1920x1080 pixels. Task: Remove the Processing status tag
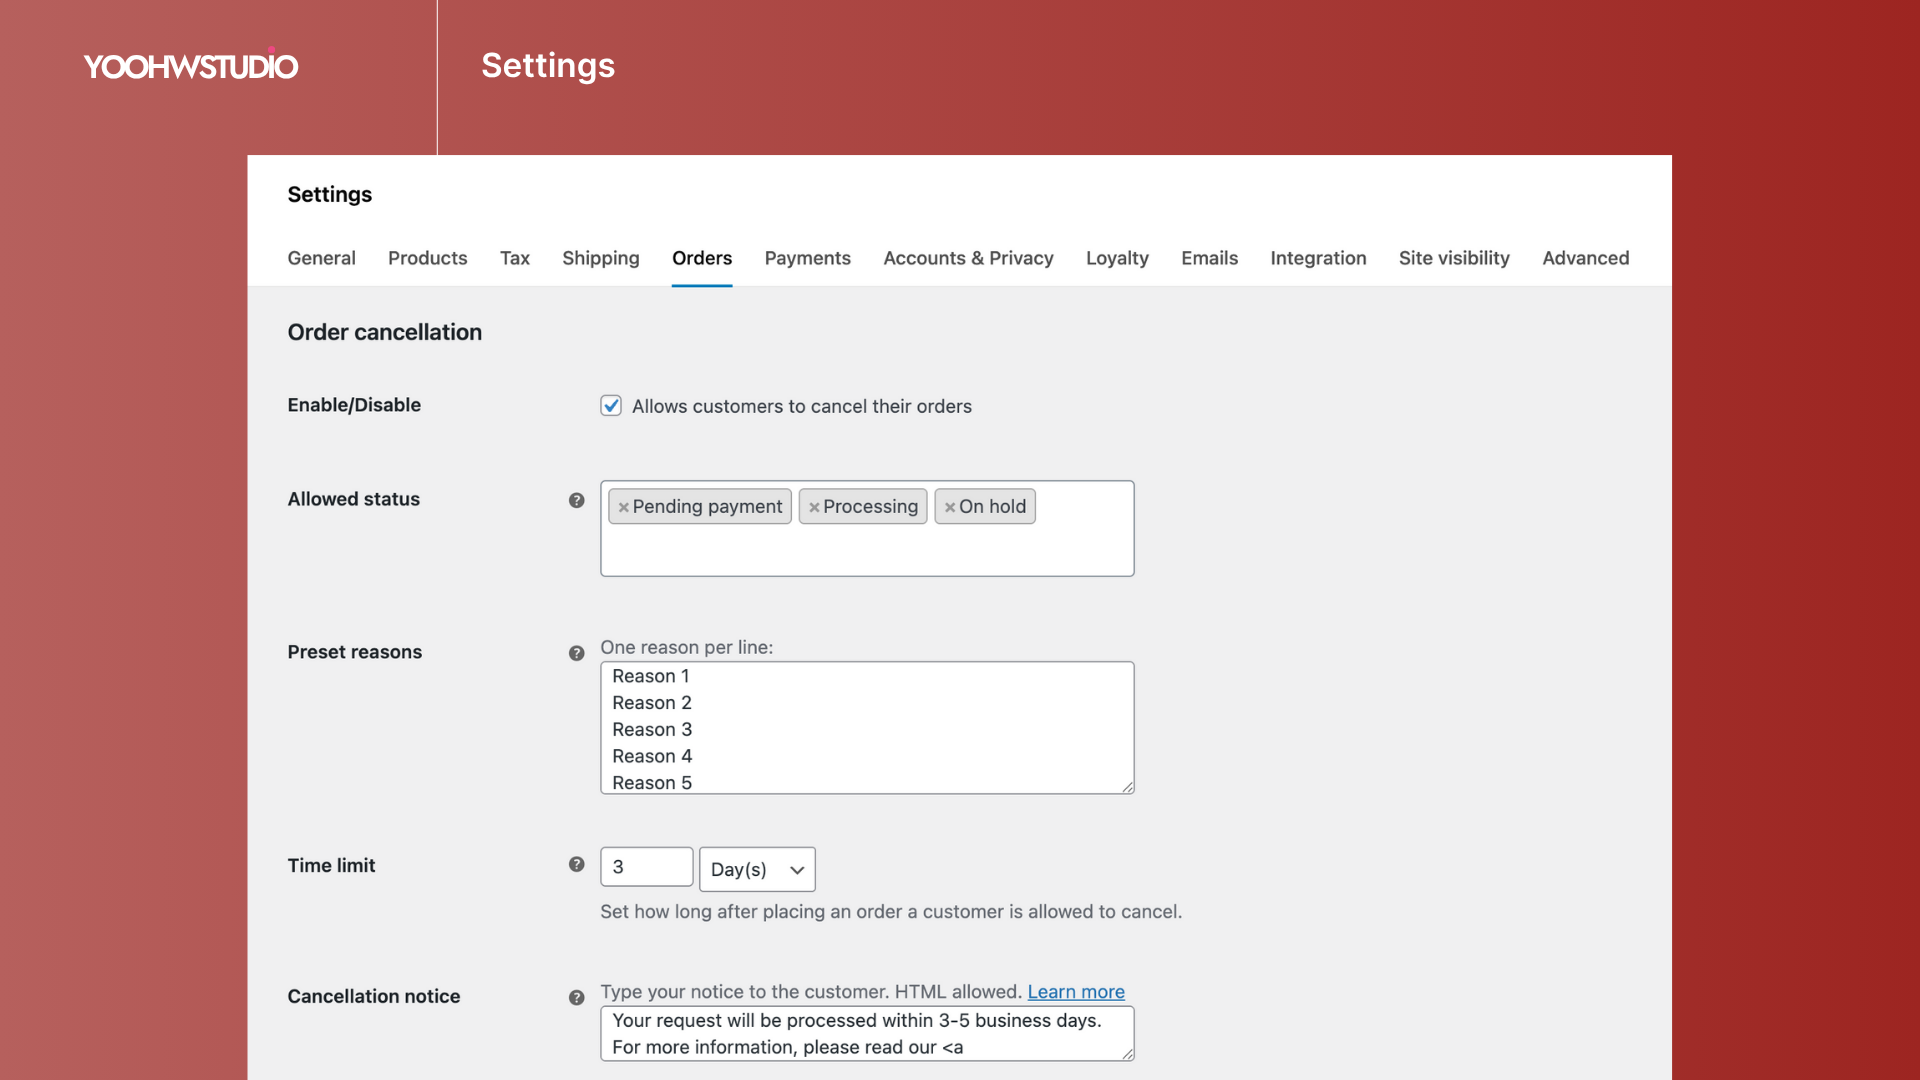[814, 507]
